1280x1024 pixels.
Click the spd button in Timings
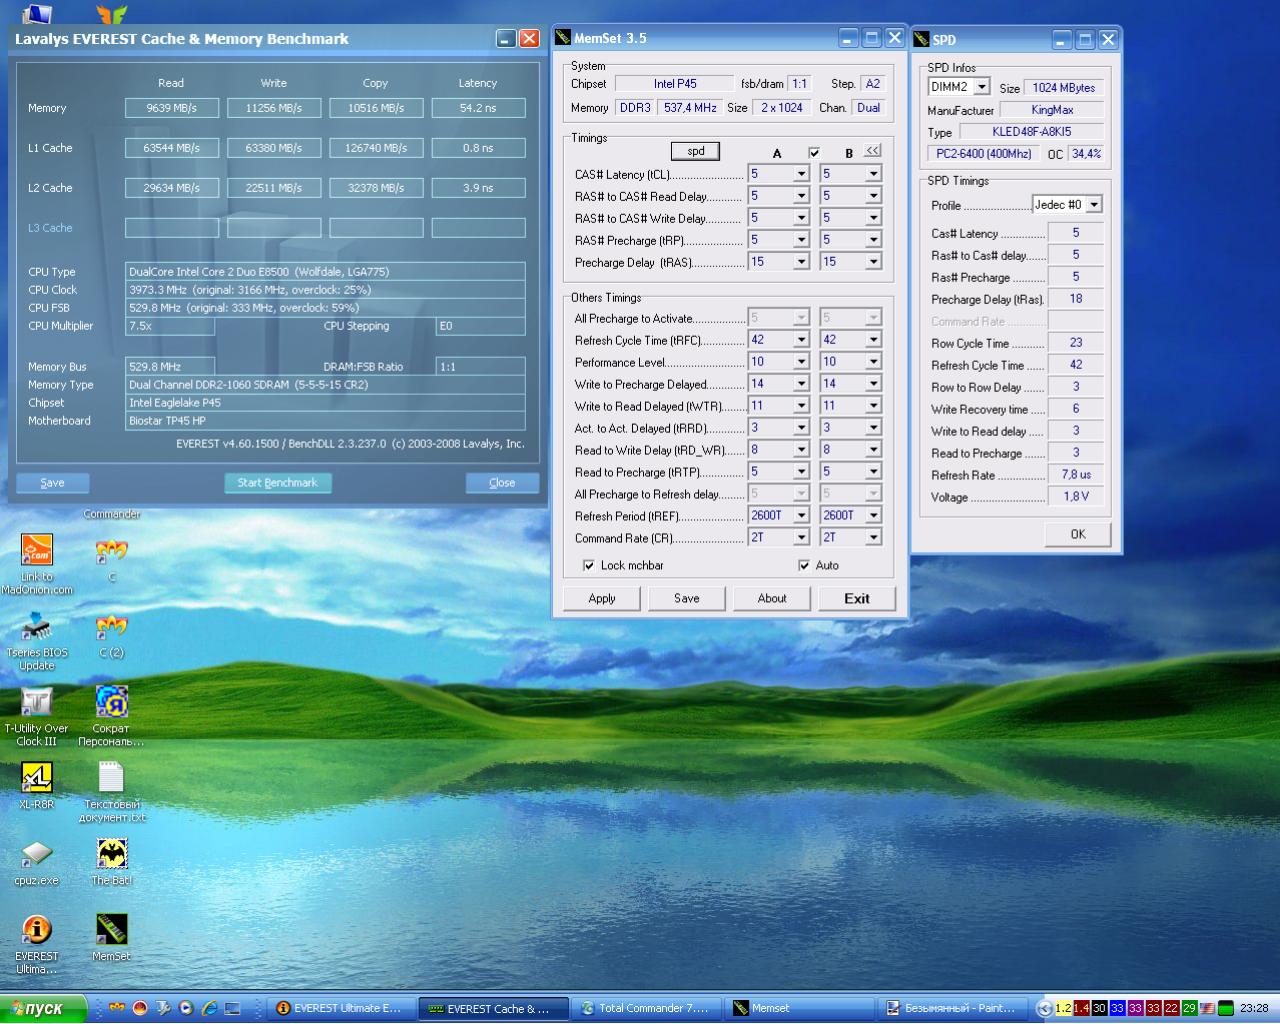[696, 152]
